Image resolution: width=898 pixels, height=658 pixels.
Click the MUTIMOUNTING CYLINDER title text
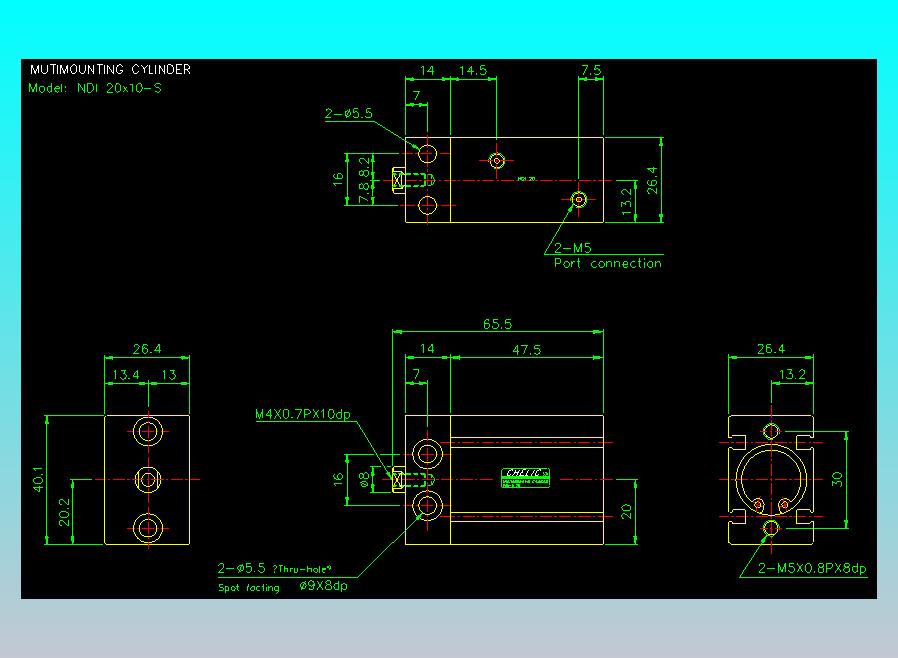tap(110, 70)
